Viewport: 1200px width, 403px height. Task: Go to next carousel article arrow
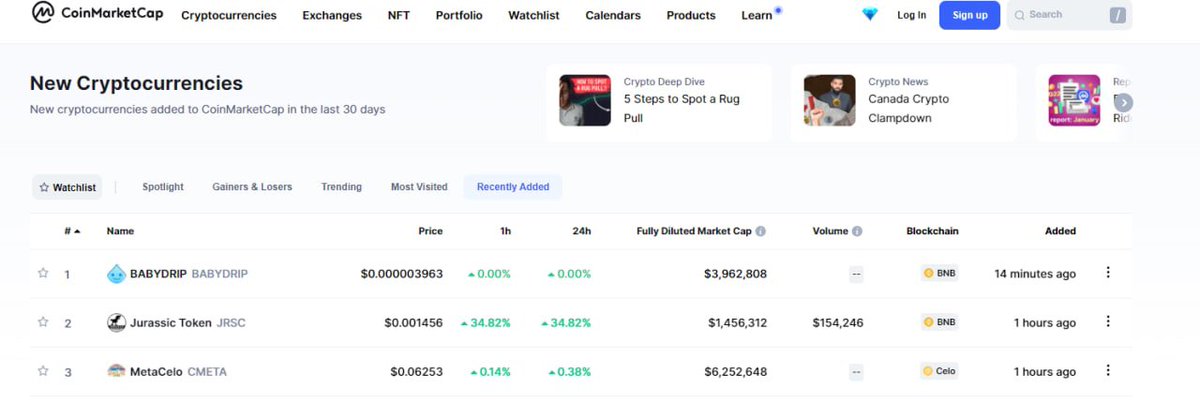pyautogui.click(x=1124, y=102)
